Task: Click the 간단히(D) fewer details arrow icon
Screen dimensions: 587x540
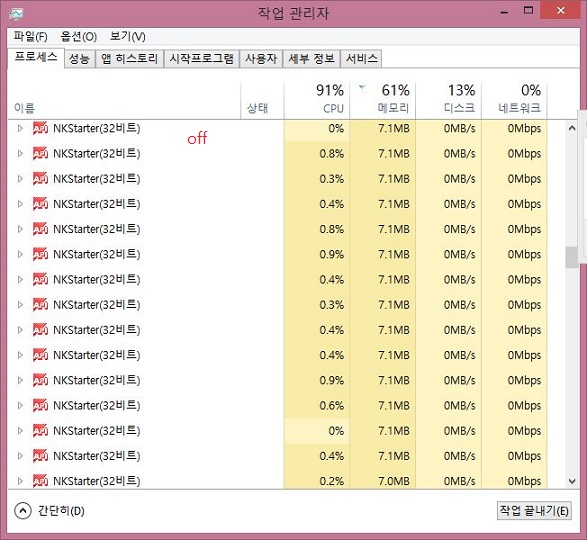Action: coord(23,511)
